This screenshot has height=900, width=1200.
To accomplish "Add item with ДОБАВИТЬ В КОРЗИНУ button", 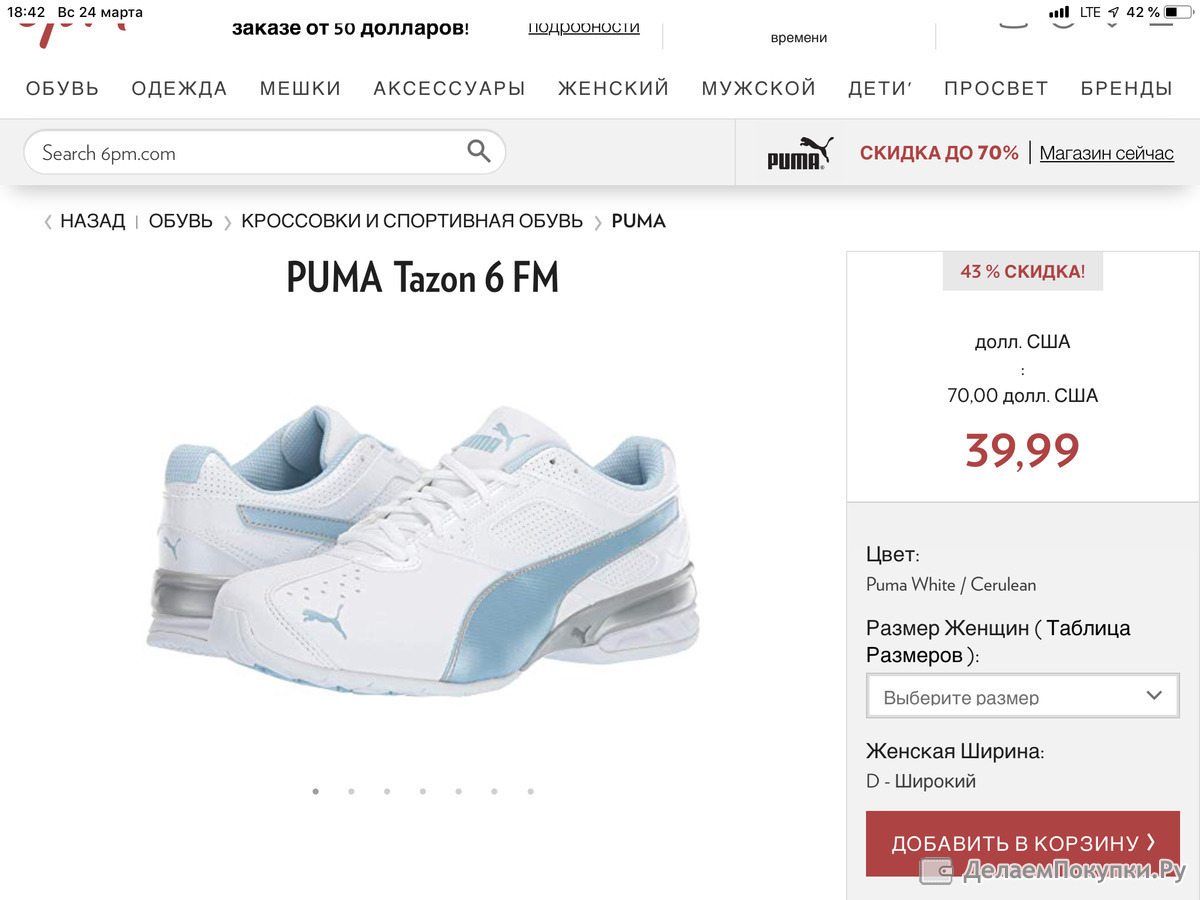I will [1023, 843].
